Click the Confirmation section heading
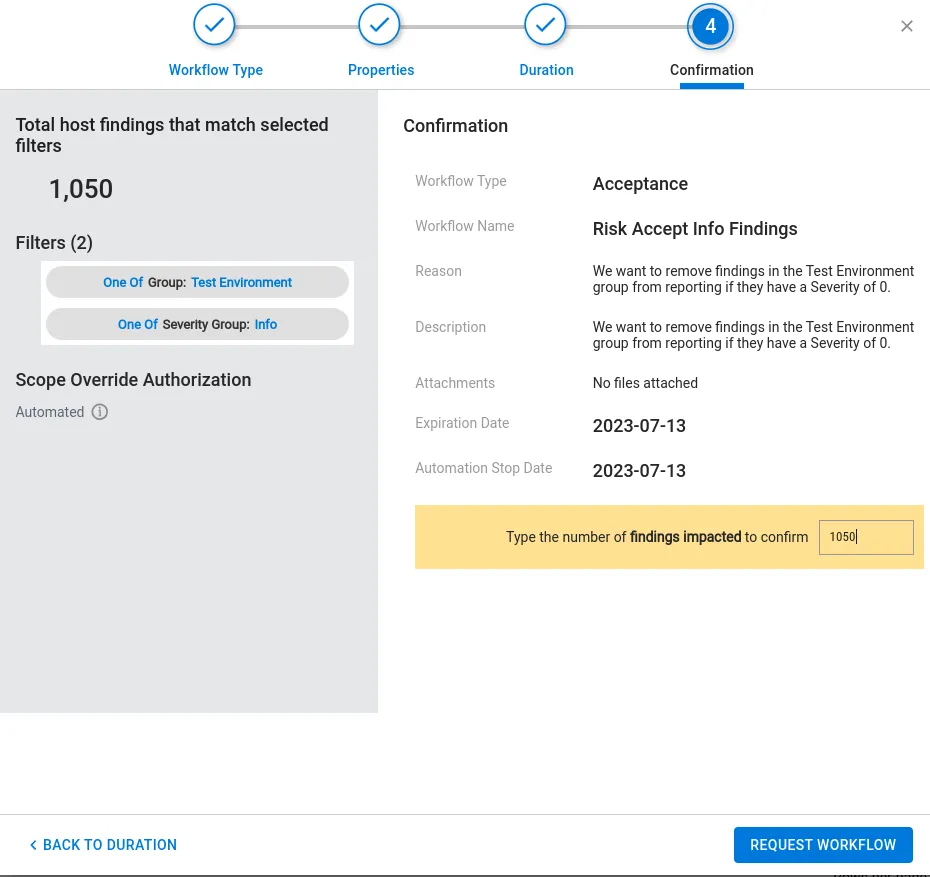 tap(456, 126)
